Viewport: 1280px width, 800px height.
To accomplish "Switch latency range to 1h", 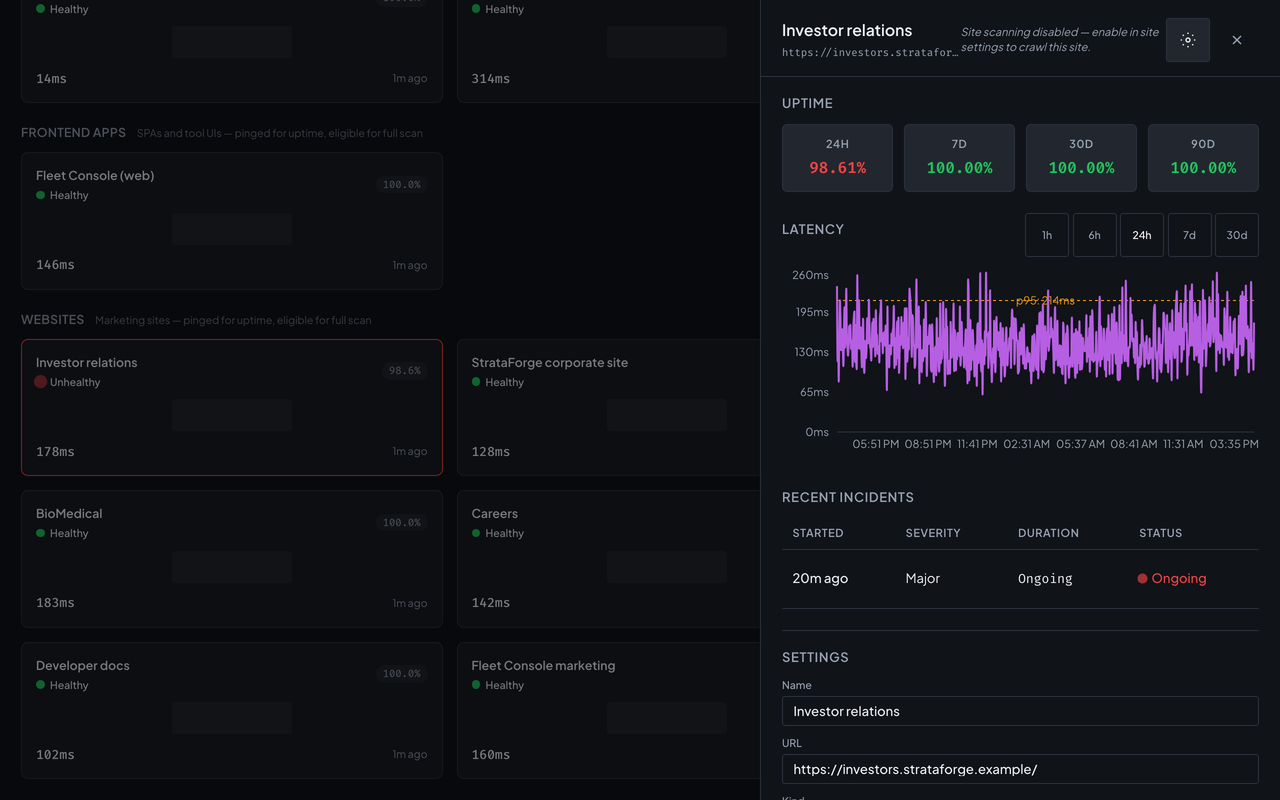I will tap(1047, 235).
